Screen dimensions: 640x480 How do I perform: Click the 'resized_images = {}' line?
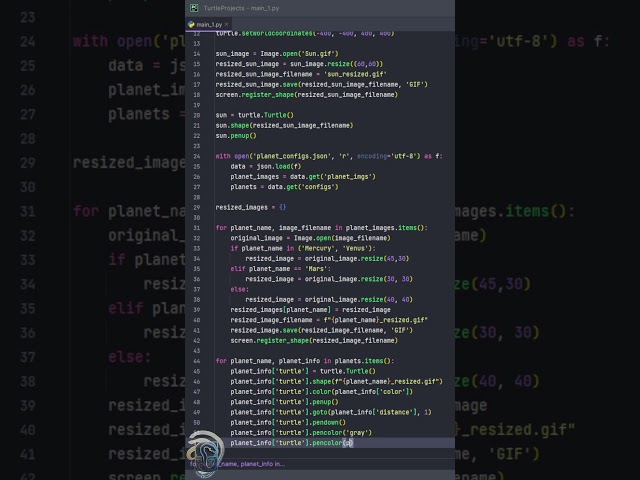(x=251, y=207)
